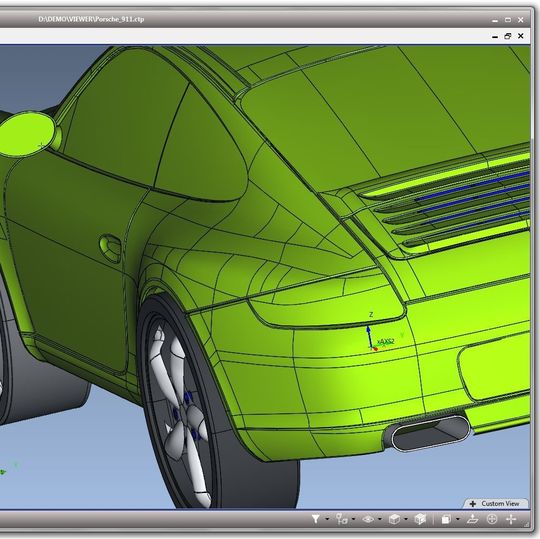540x539 pixels.
Task: Click the plus icon on Custom View tab
Action: click(473, 504)
